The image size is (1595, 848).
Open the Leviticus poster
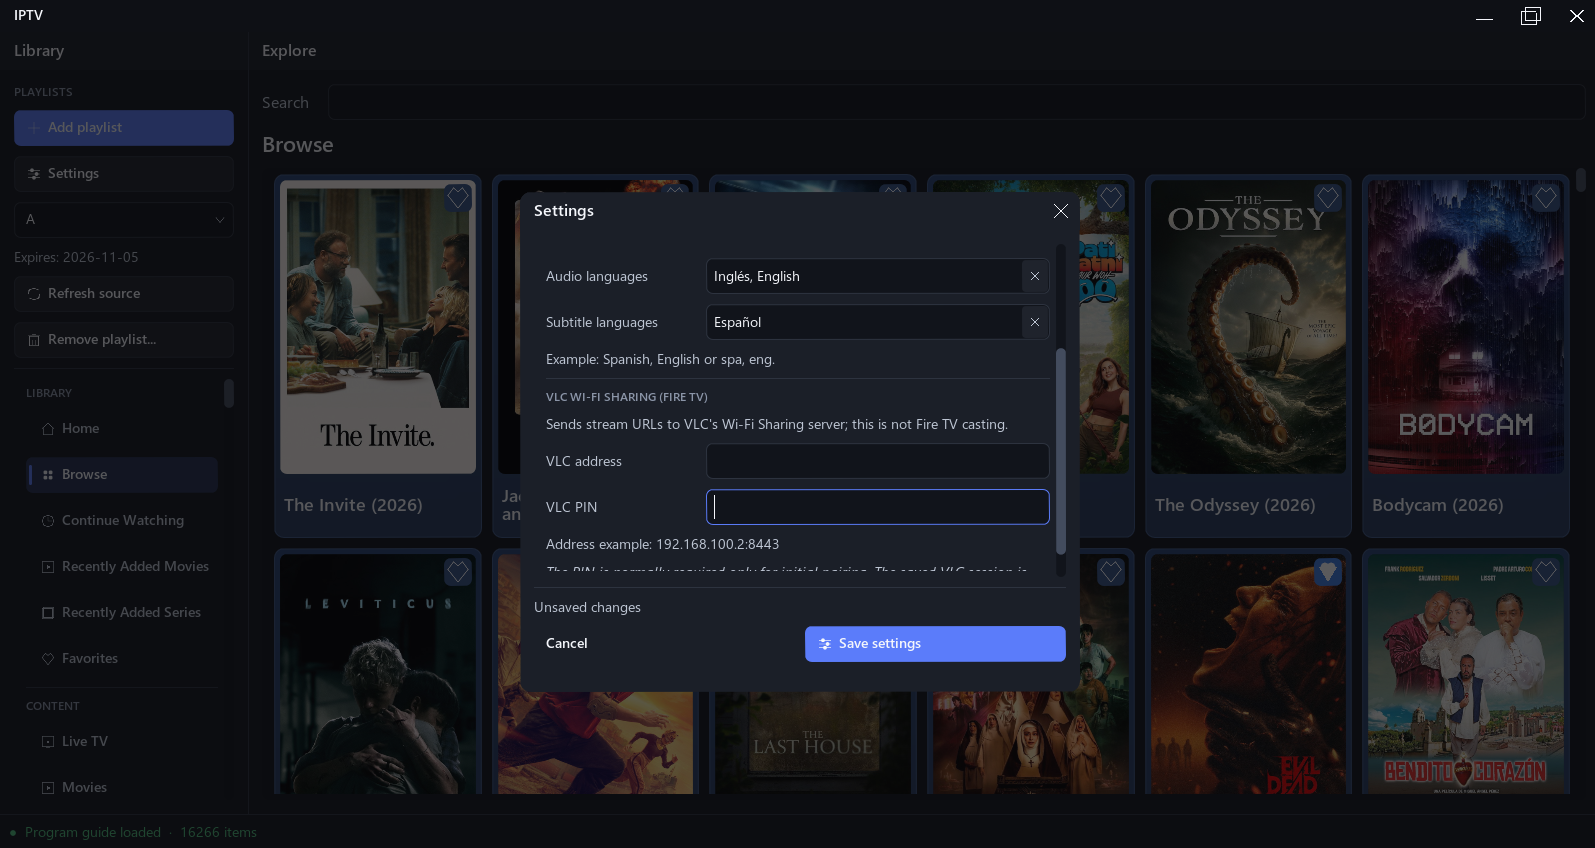pos(378,675)
